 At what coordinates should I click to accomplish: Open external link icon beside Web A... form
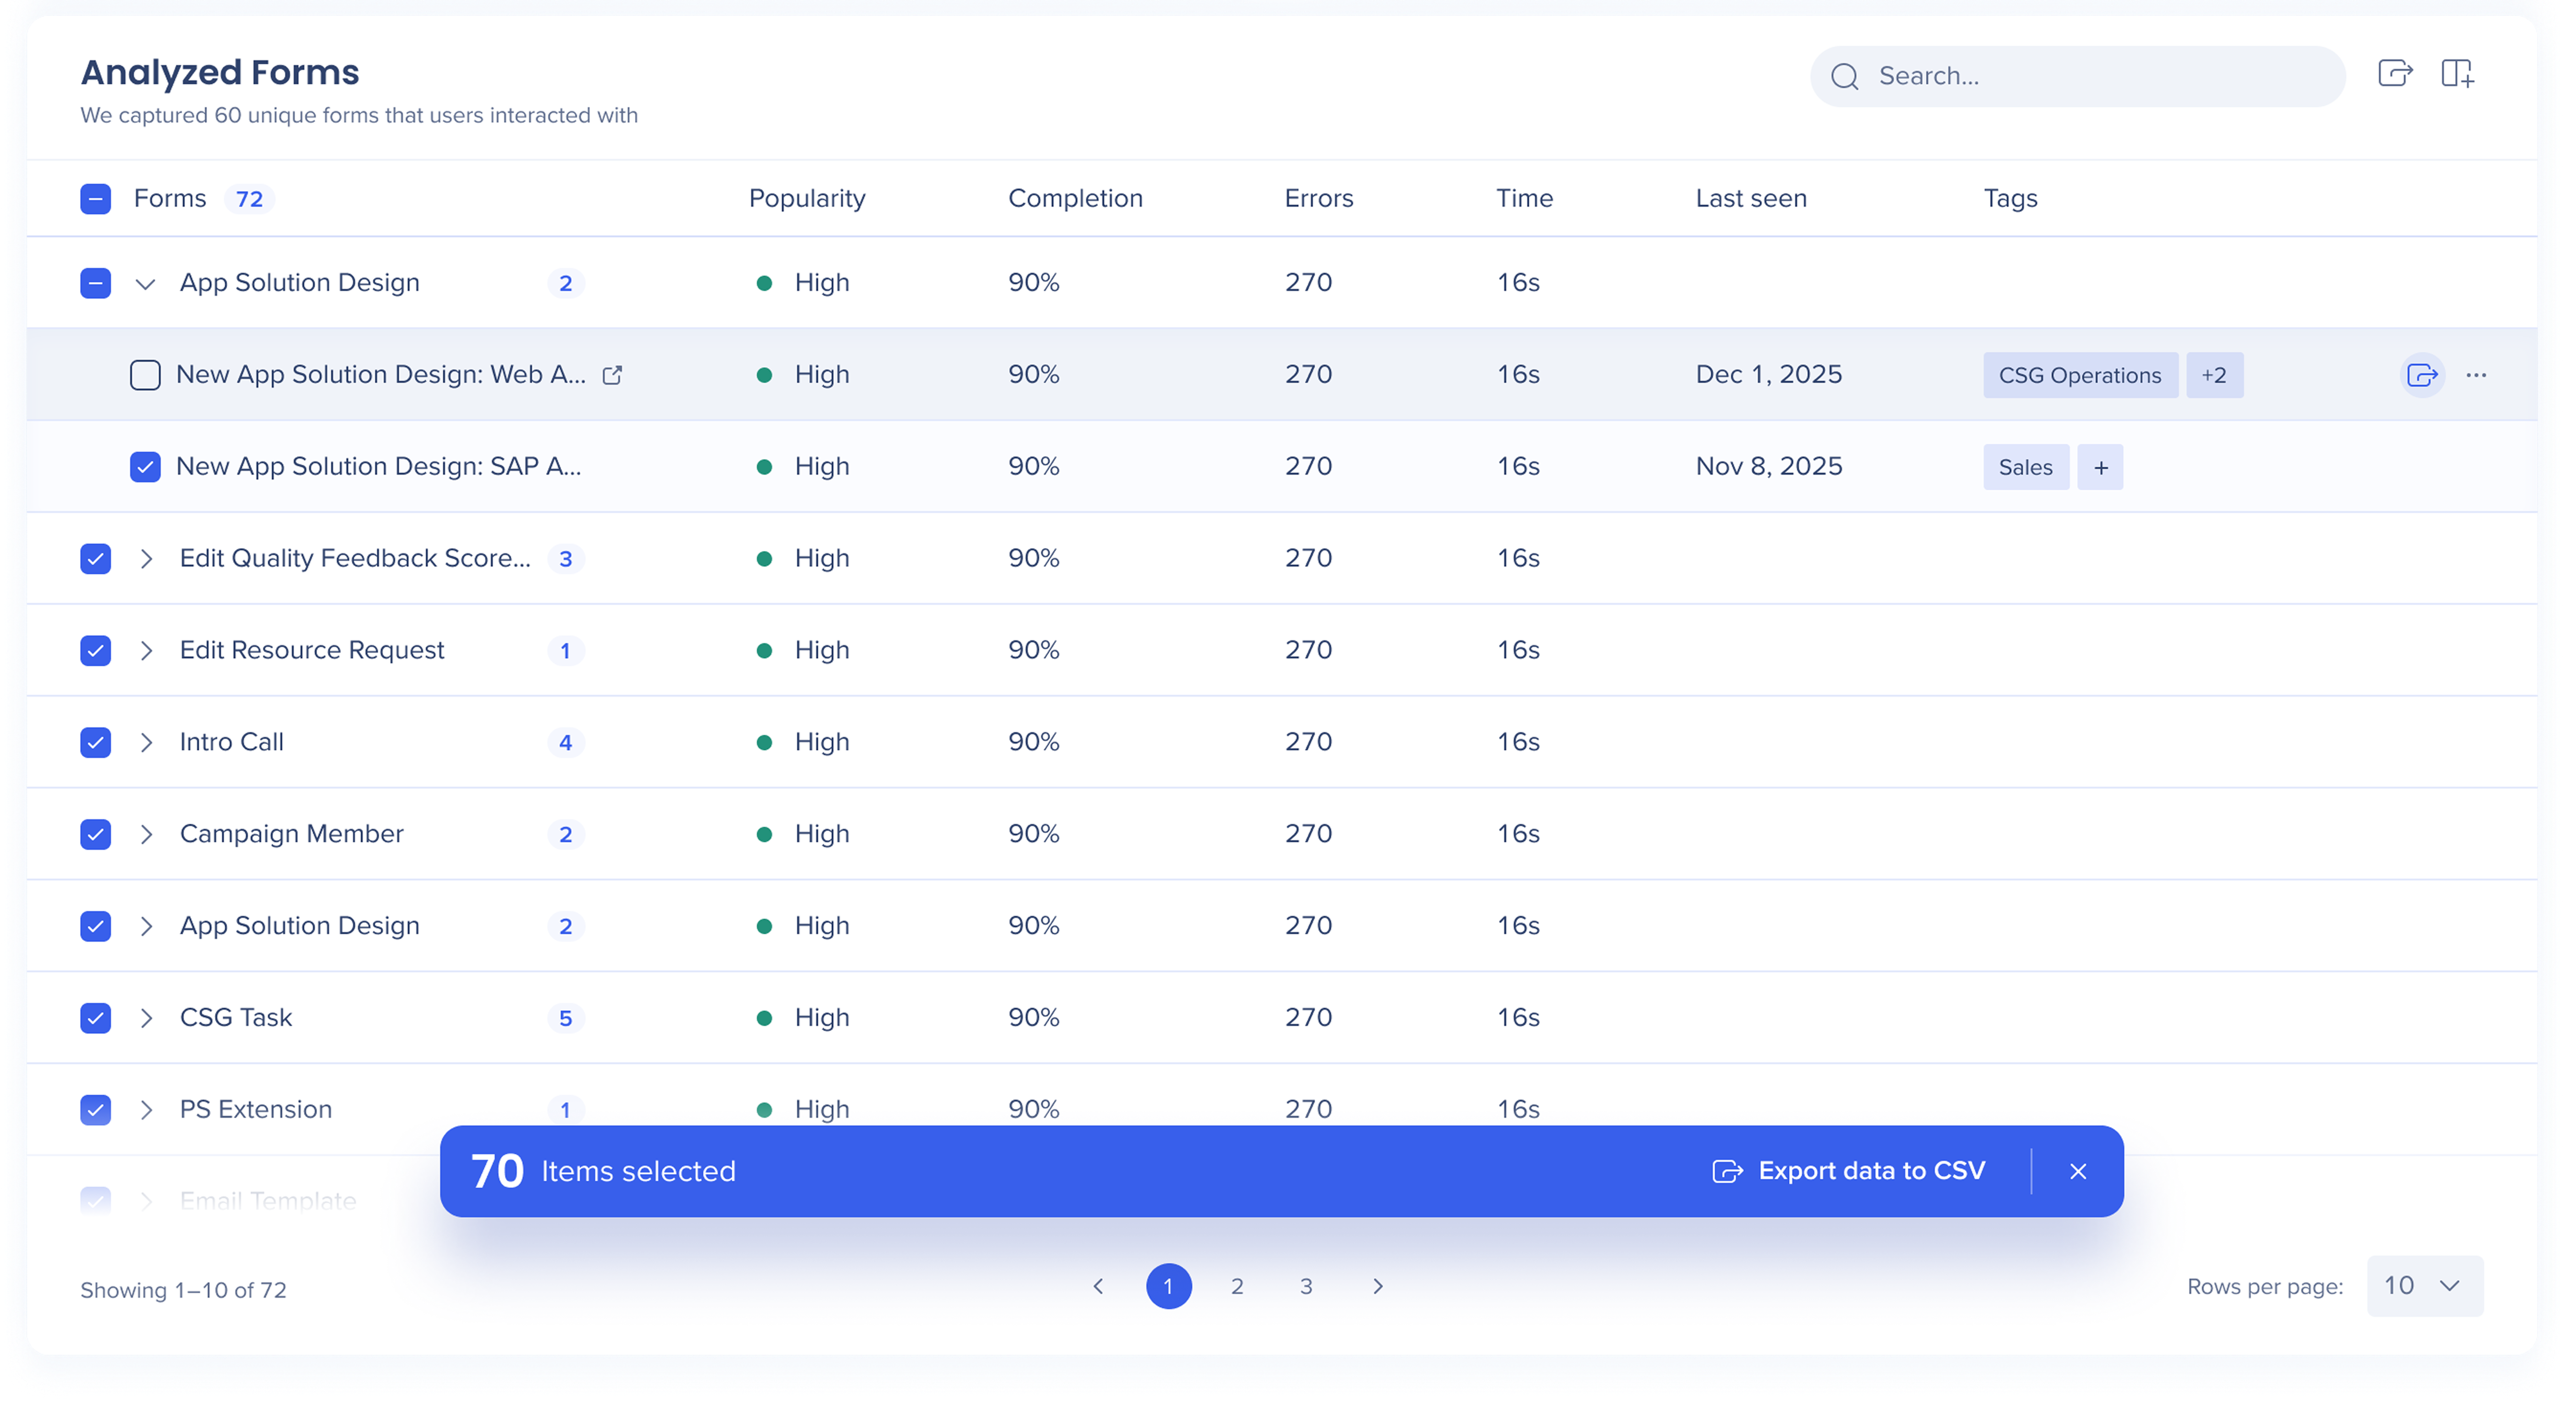coord(612,375)
